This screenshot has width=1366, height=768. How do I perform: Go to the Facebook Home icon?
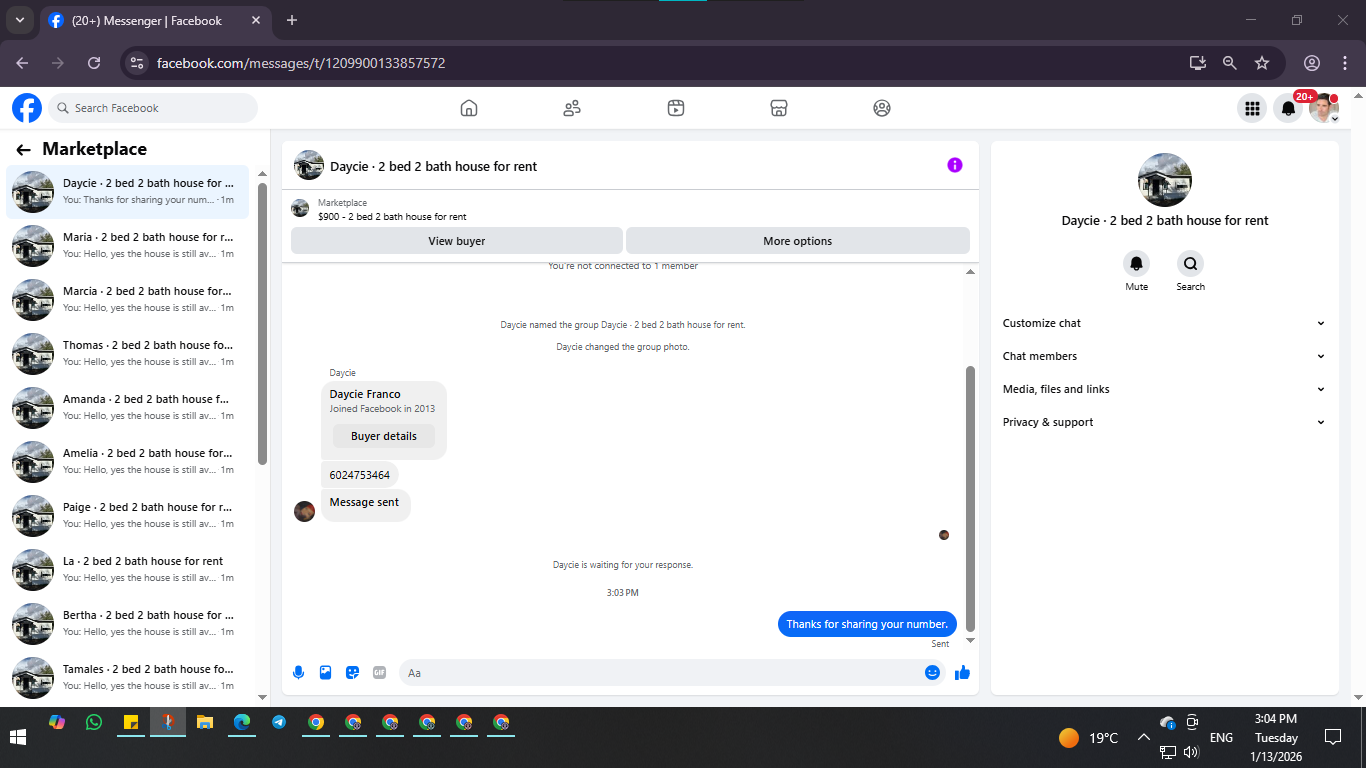click(469, 108)
